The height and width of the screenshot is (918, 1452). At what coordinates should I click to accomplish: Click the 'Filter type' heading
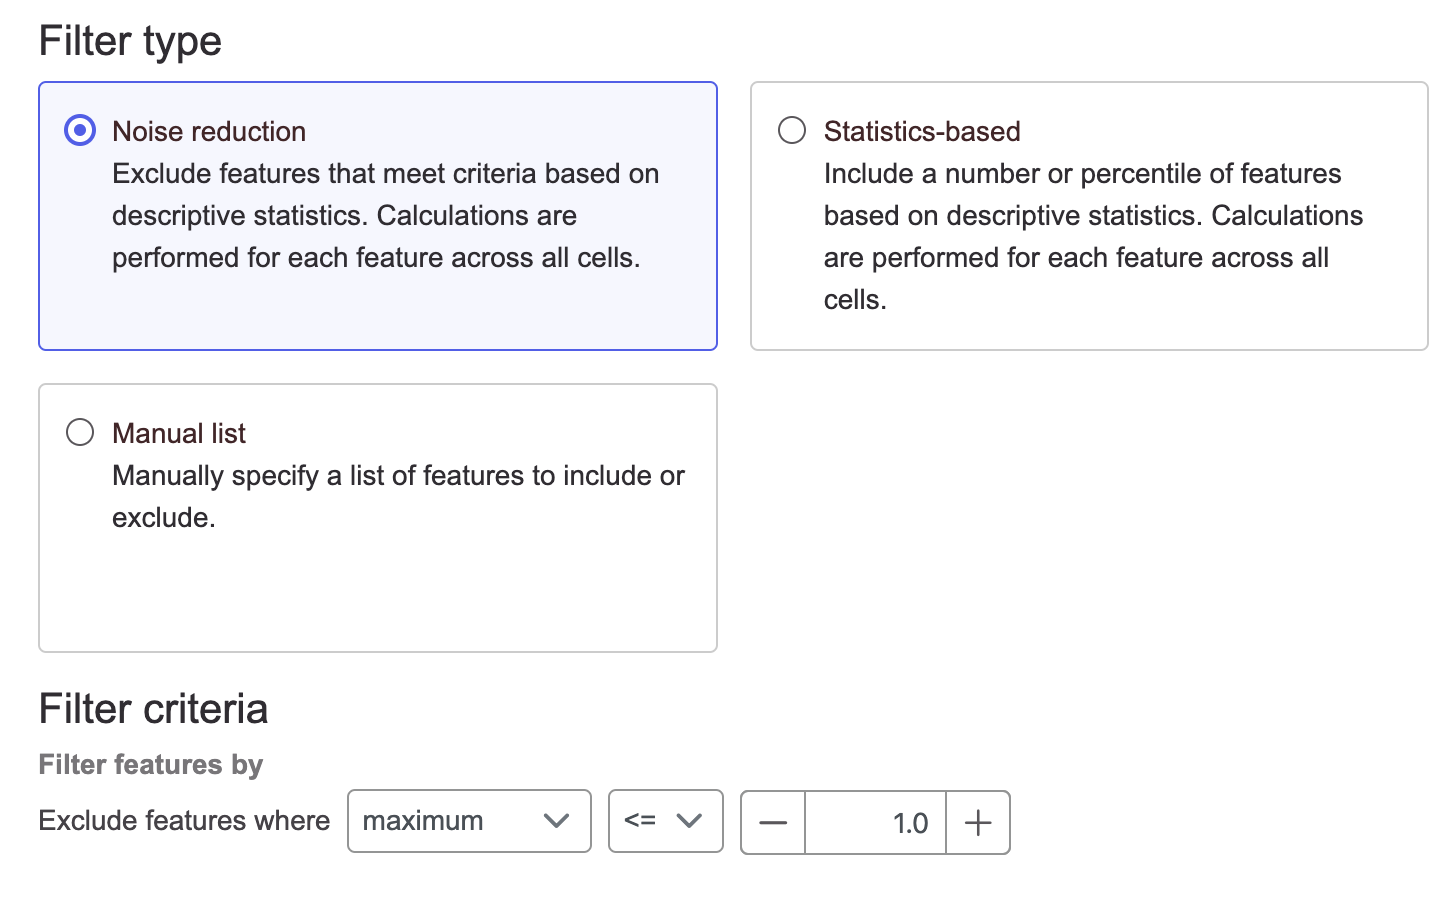point(130,41)
